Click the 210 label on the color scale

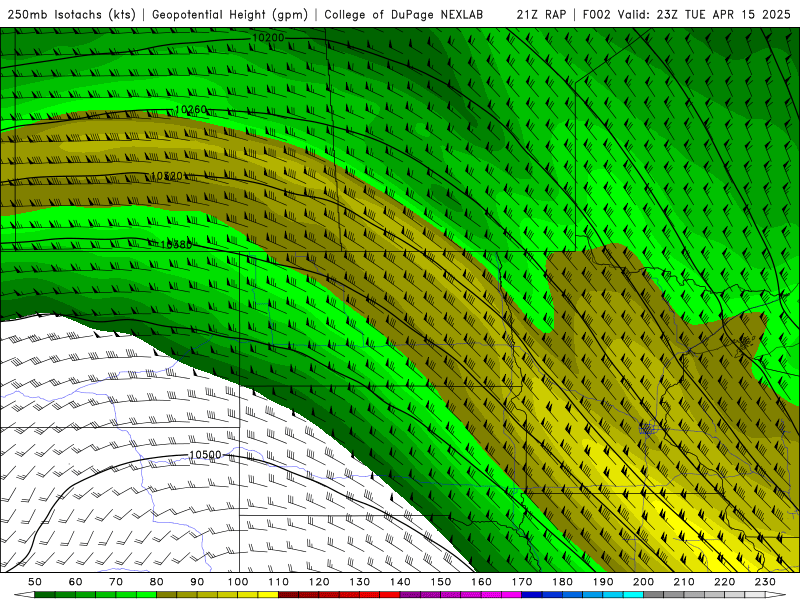coord(684,582)
